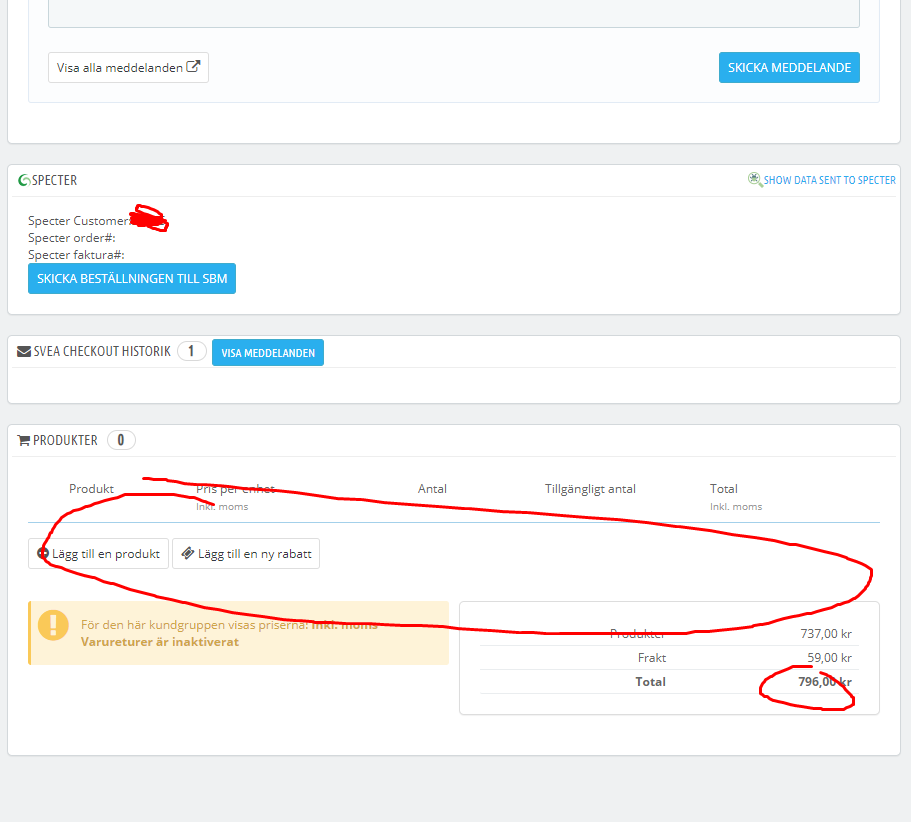
Task: Click the message text area above Skicka meddelande
Action: pos(454,13)
